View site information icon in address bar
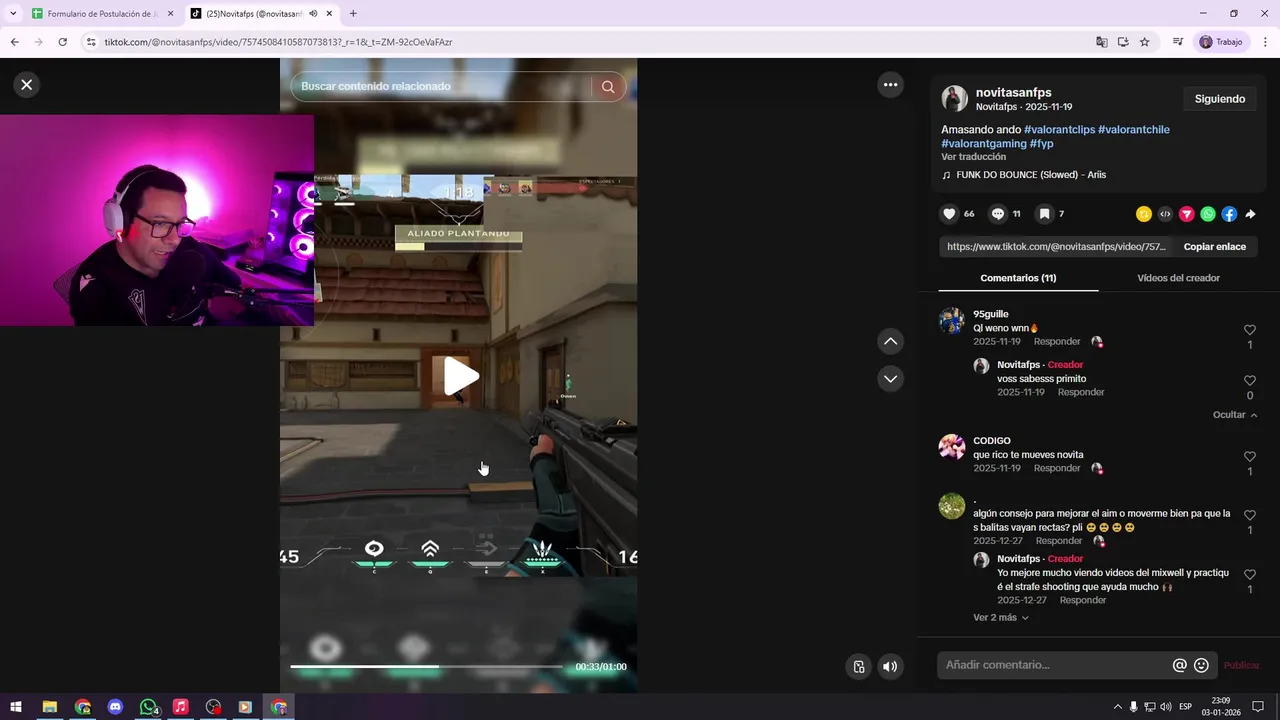Image resolution: width=1280 pixels, height=720 pixels. 91,42
